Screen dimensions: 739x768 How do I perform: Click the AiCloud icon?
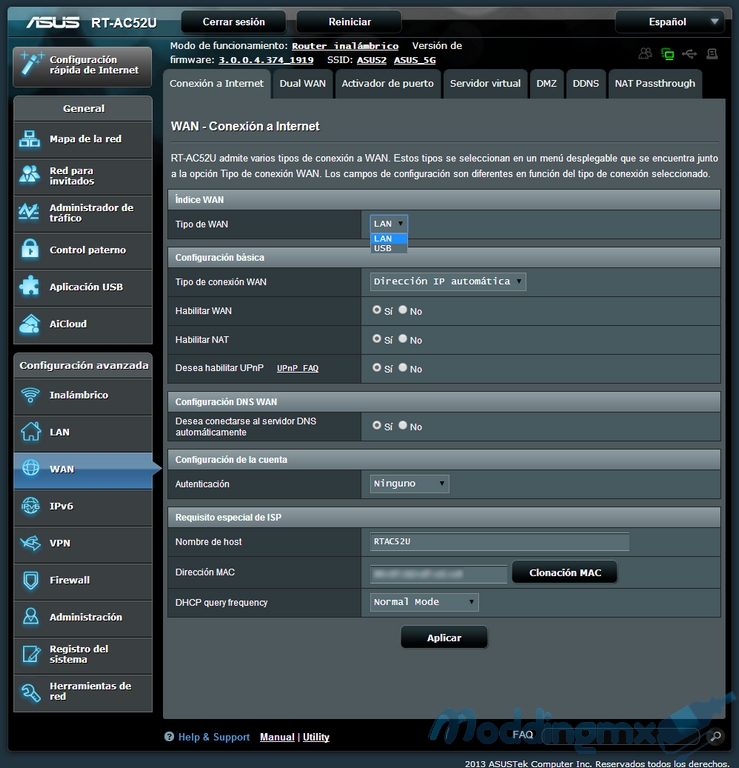(29, 323)
